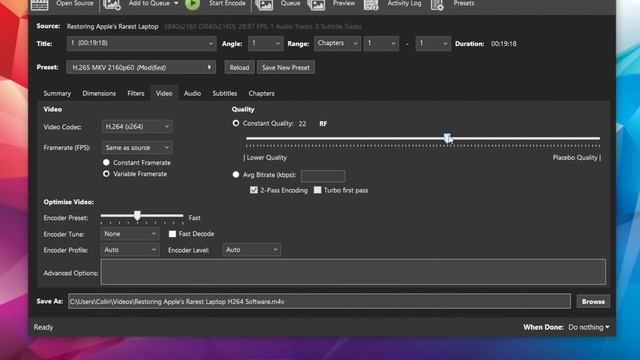
Task: Select Variable Framerate radio button
Action: [x=106, y=174]
